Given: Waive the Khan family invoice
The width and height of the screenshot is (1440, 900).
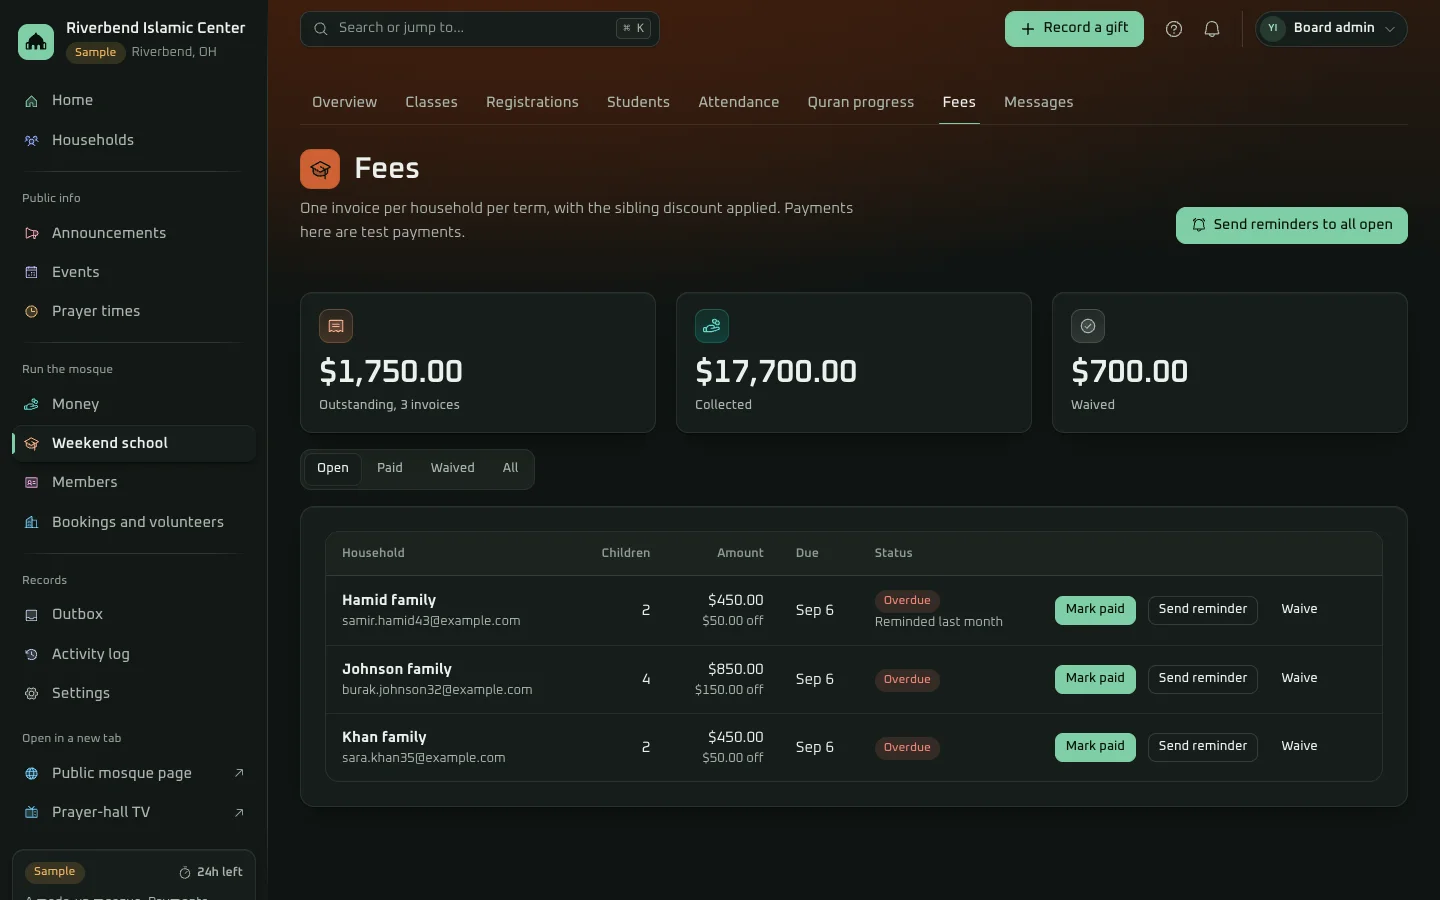Looking at the screenshot, I should coord(1299,747).
